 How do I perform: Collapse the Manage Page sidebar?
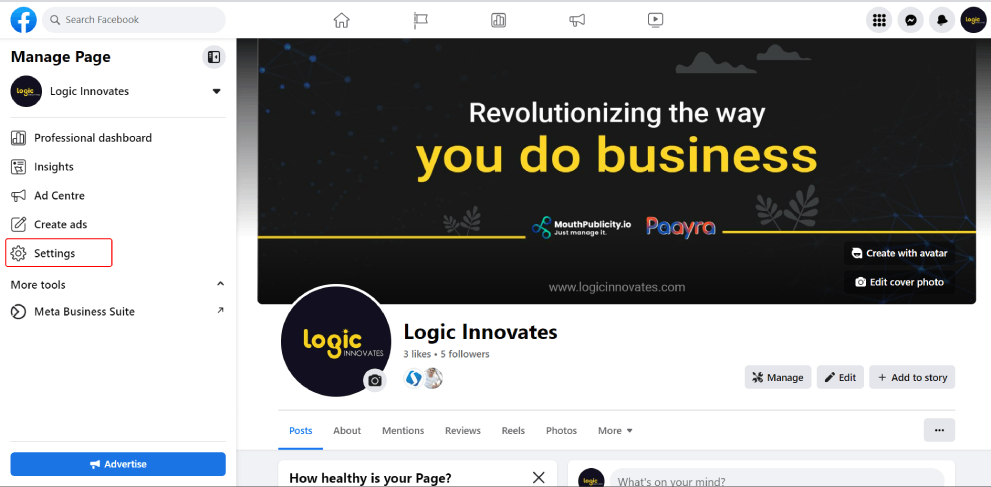[214, 57]
